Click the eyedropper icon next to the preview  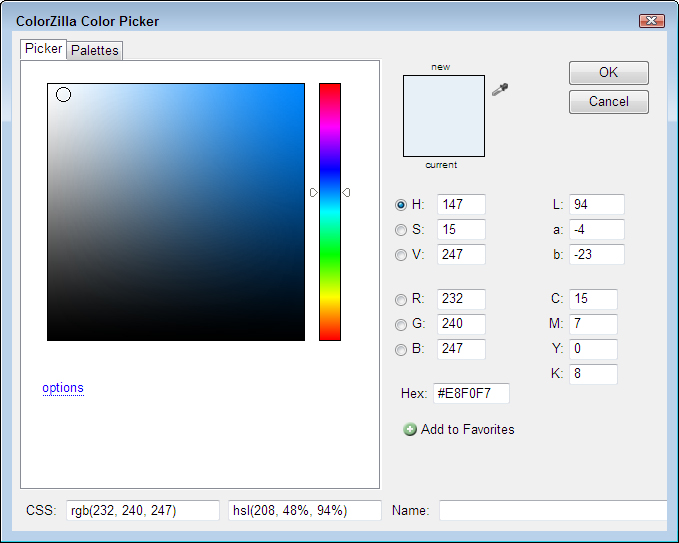point(501,90)
